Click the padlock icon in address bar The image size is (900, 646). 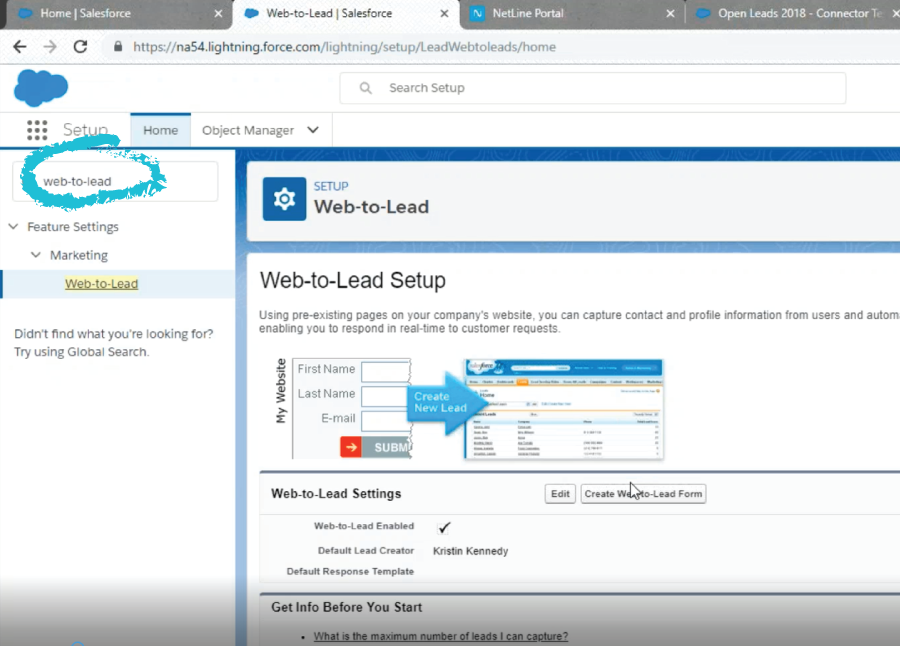point(118,47)
